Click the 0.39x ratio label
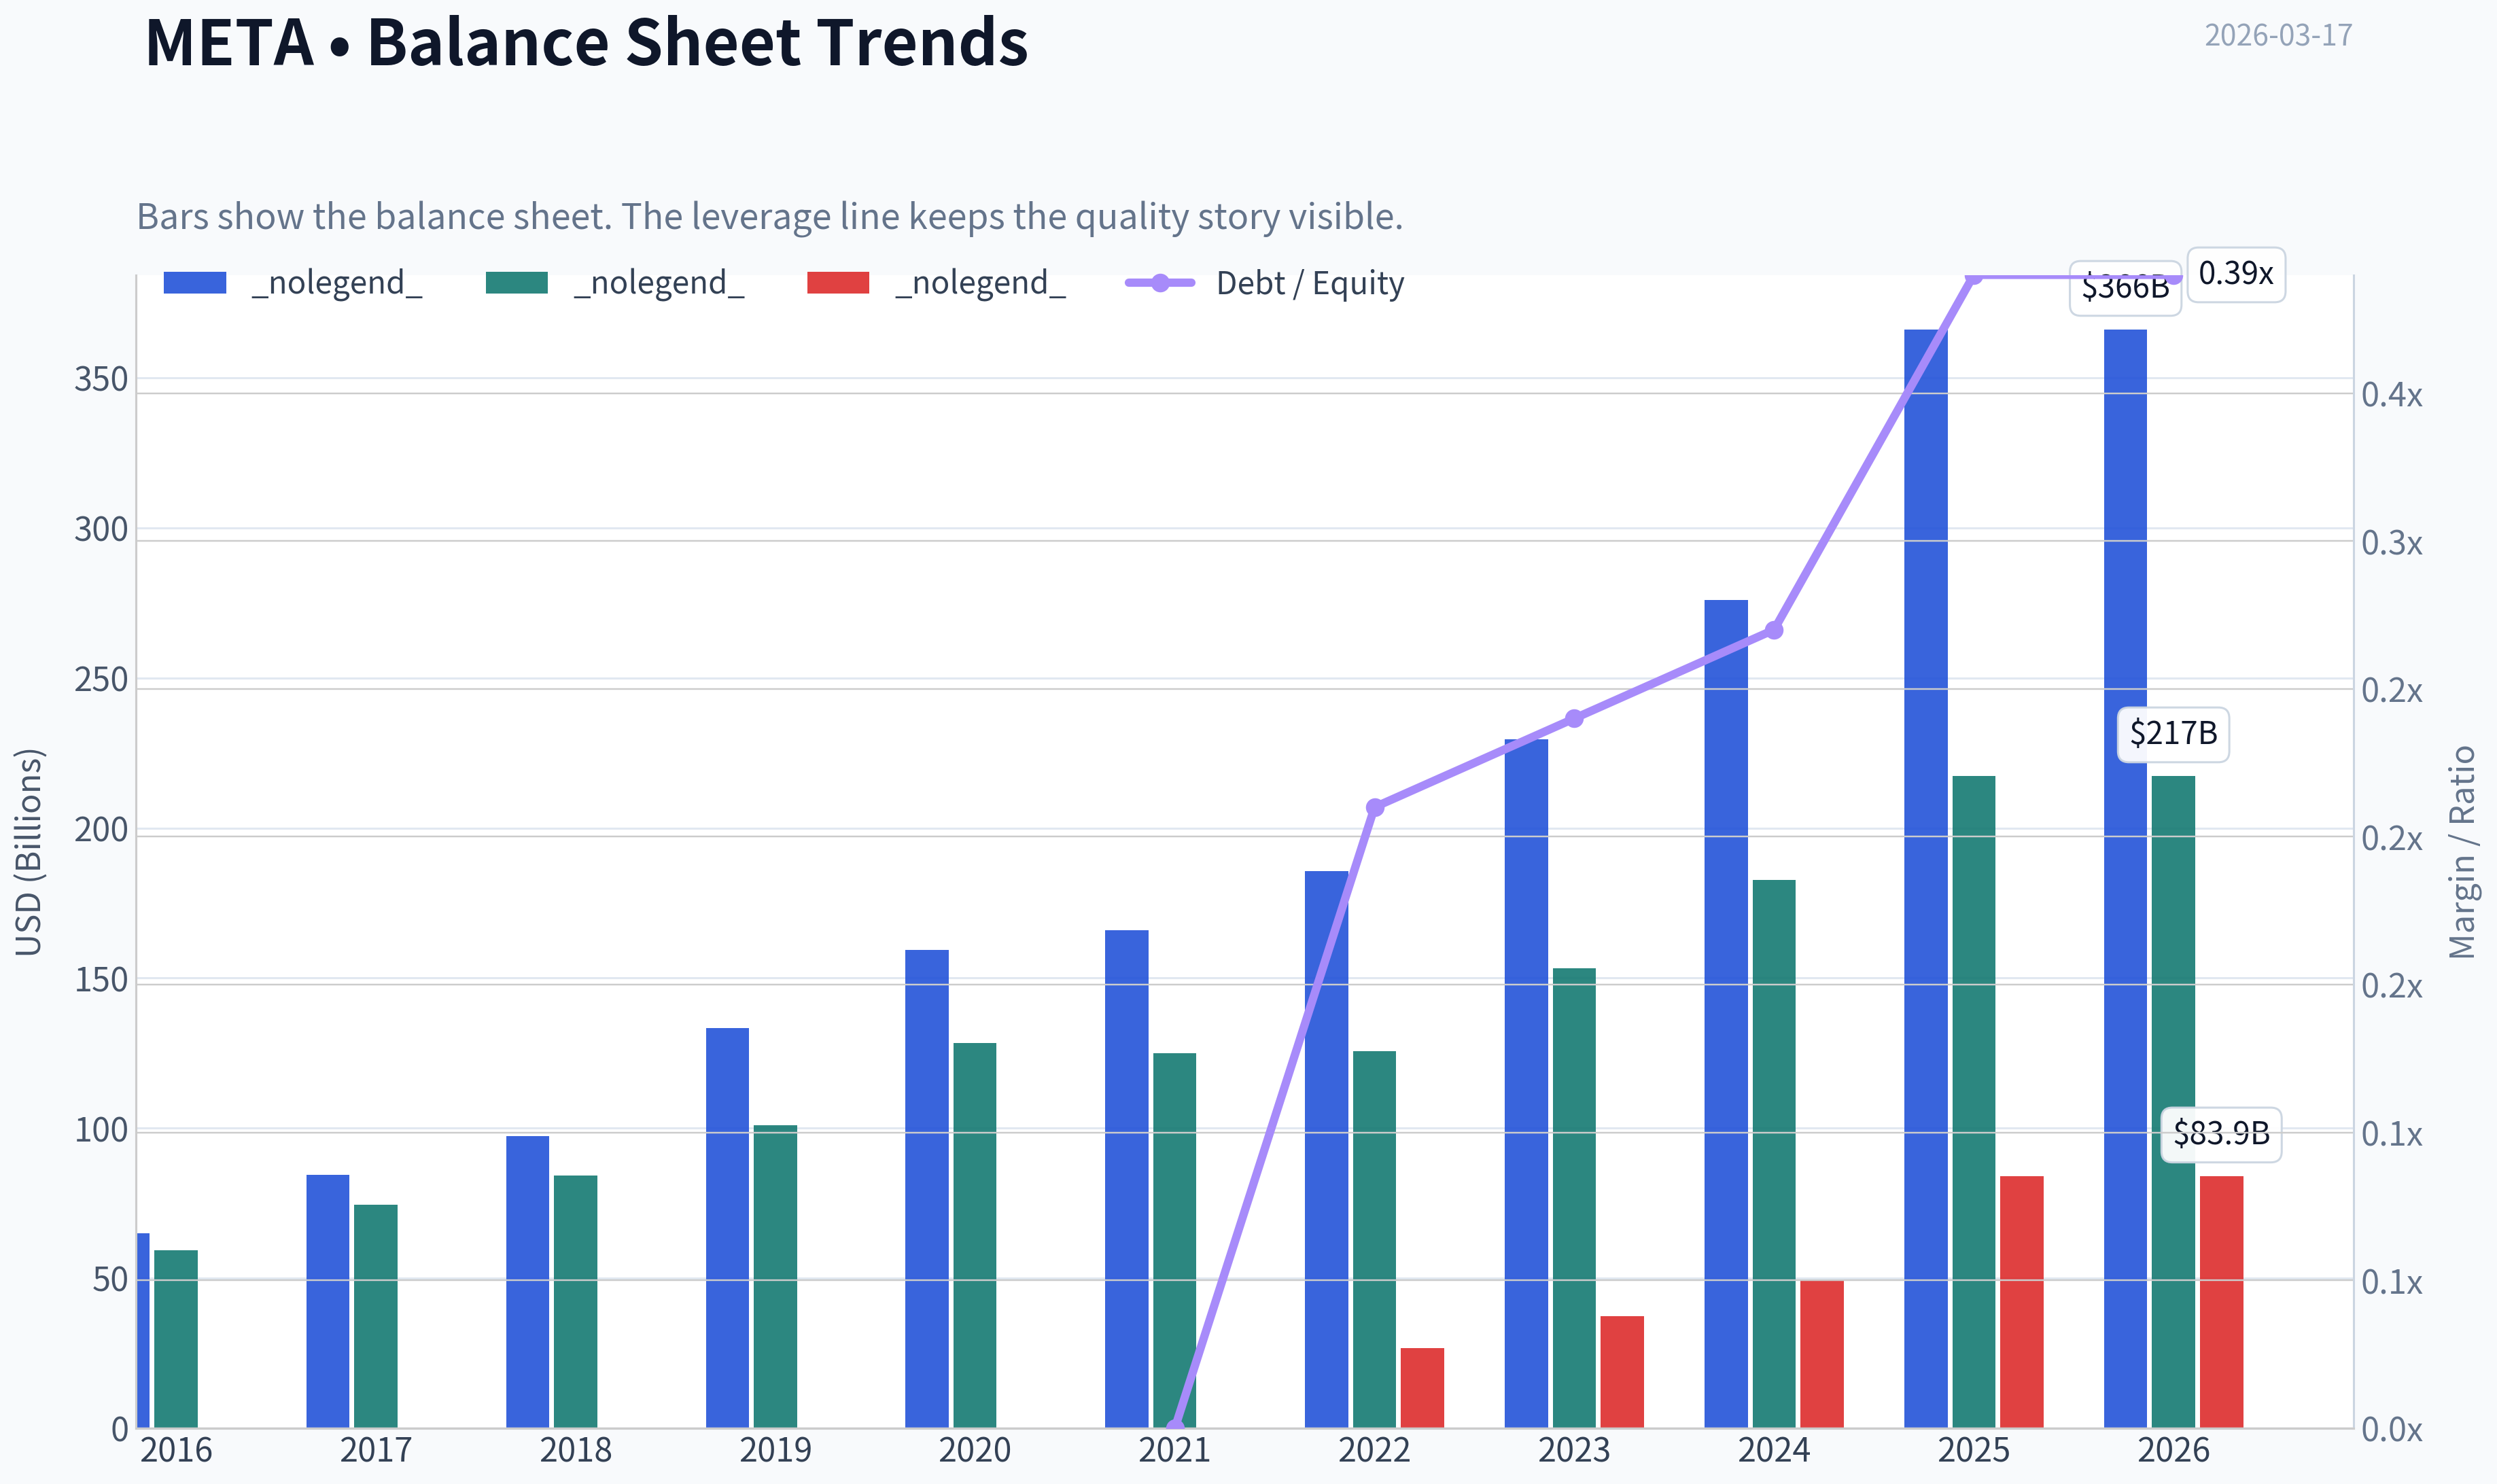The image size is (2497, 1484). point(2236,274)
